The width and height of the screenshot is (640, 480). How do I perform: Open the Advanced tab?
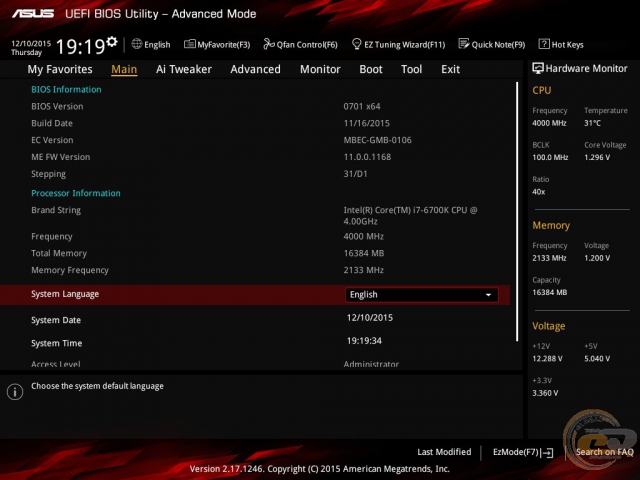coord(255,69)
